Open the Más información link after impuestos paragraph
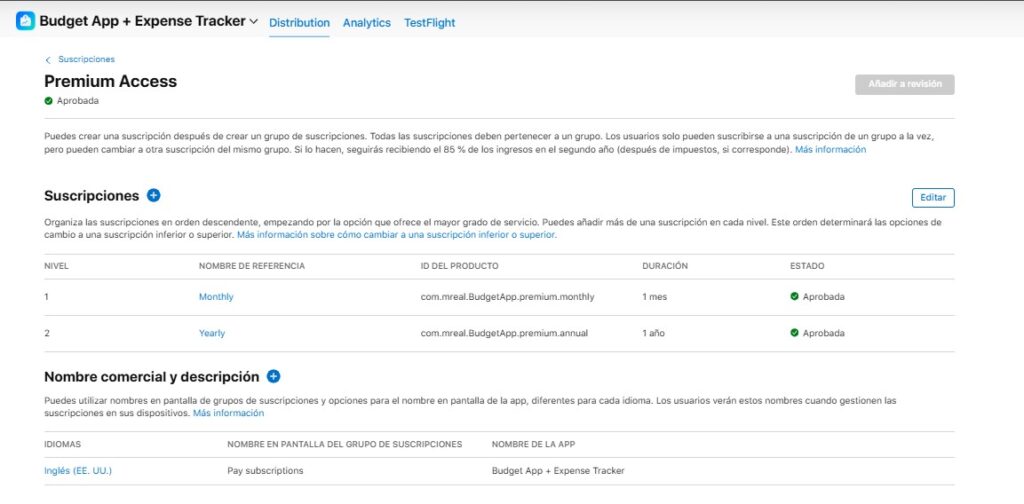This screenshot has width=1024, height=504. (830, 150)
